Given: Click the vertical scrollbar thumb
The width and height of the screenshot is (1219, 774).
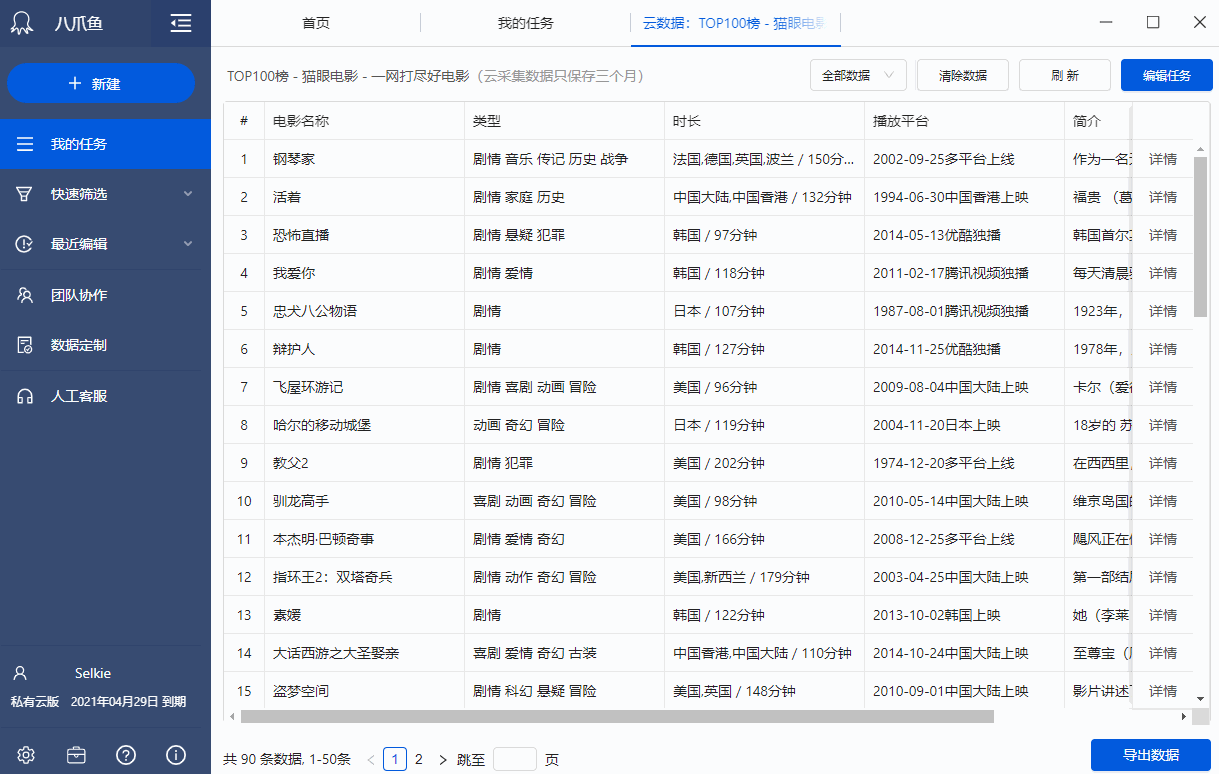Looking at the screenshot, I should [x=1200, y=236].
